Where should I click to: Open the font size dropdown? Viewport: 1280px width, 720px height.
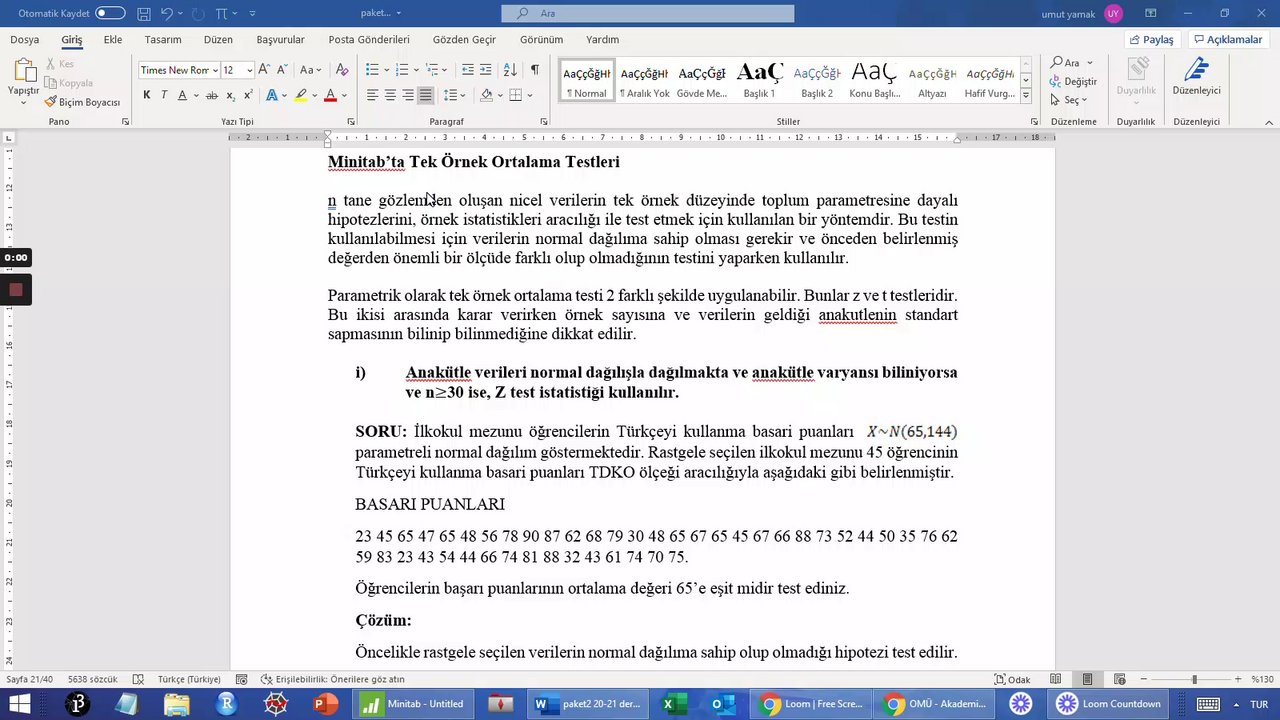249,70
